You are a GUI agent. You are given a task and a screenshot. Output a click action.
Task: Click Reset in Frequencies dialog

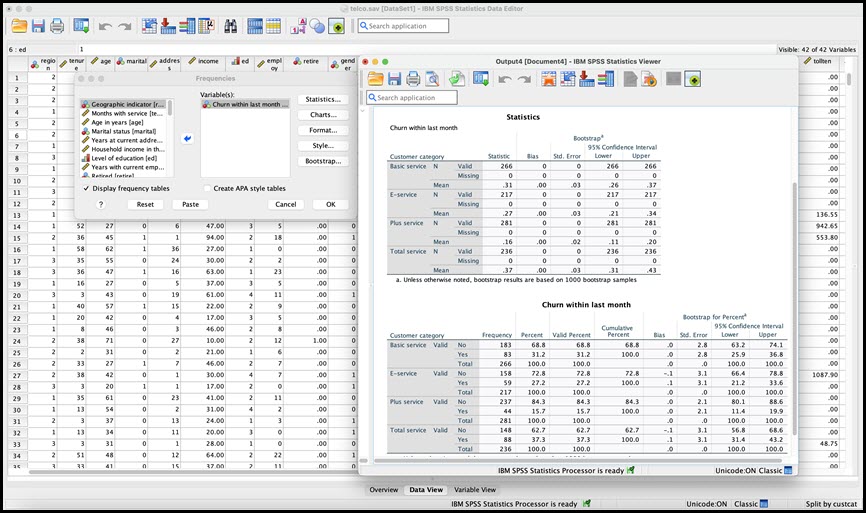click(x=145, y=204)
